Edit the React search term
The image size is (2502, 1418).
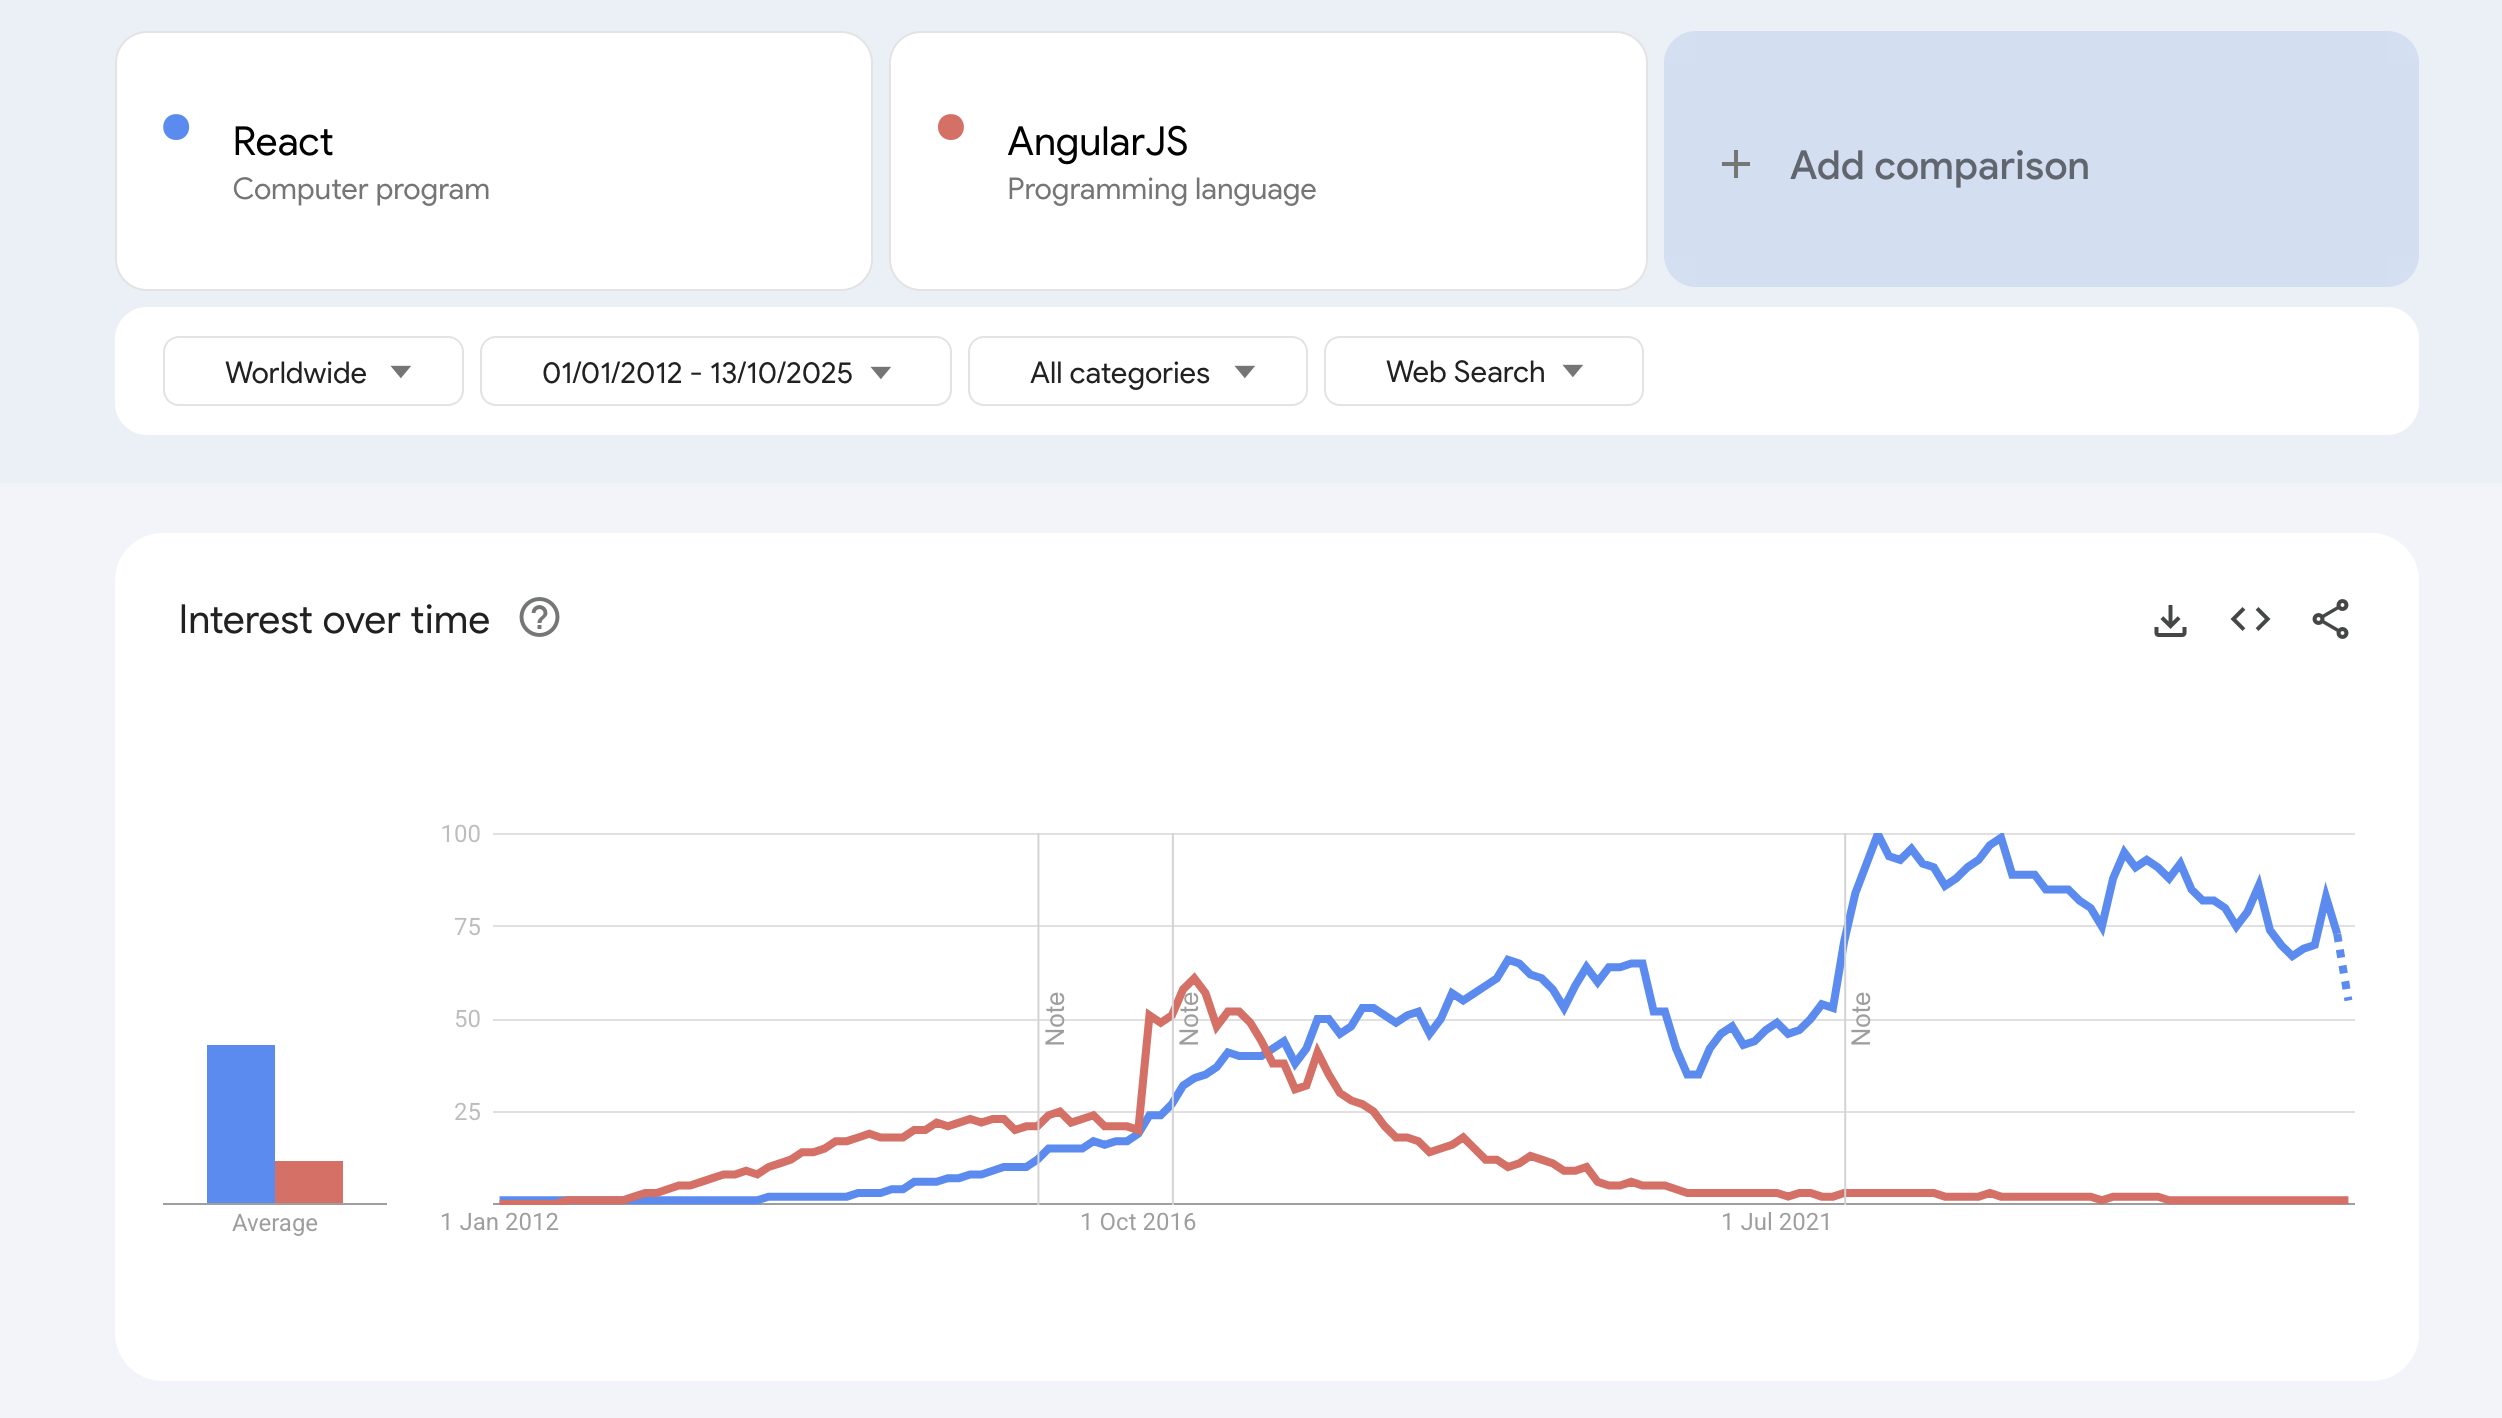(x=283, y=142)
